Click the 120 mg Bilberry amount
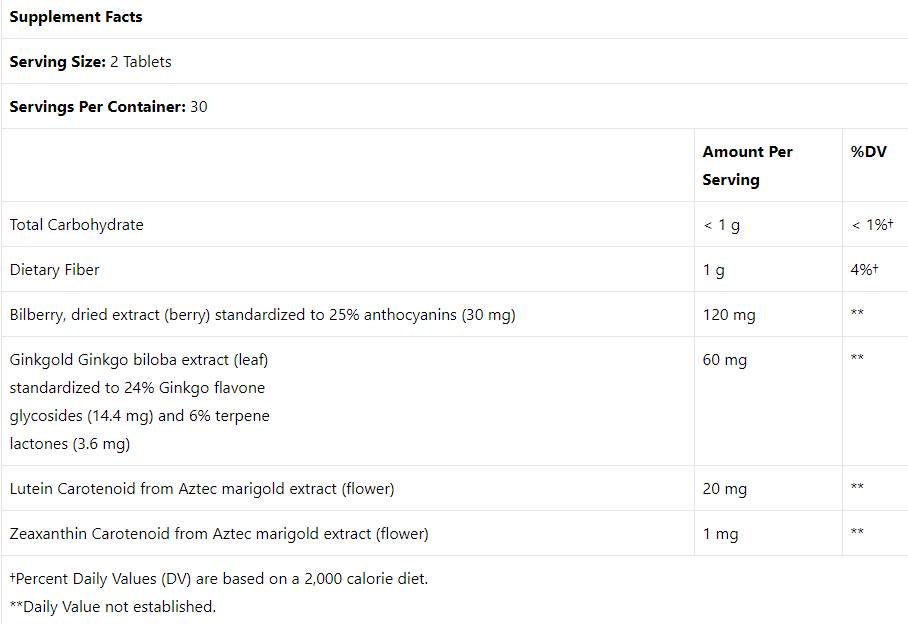 729,315
